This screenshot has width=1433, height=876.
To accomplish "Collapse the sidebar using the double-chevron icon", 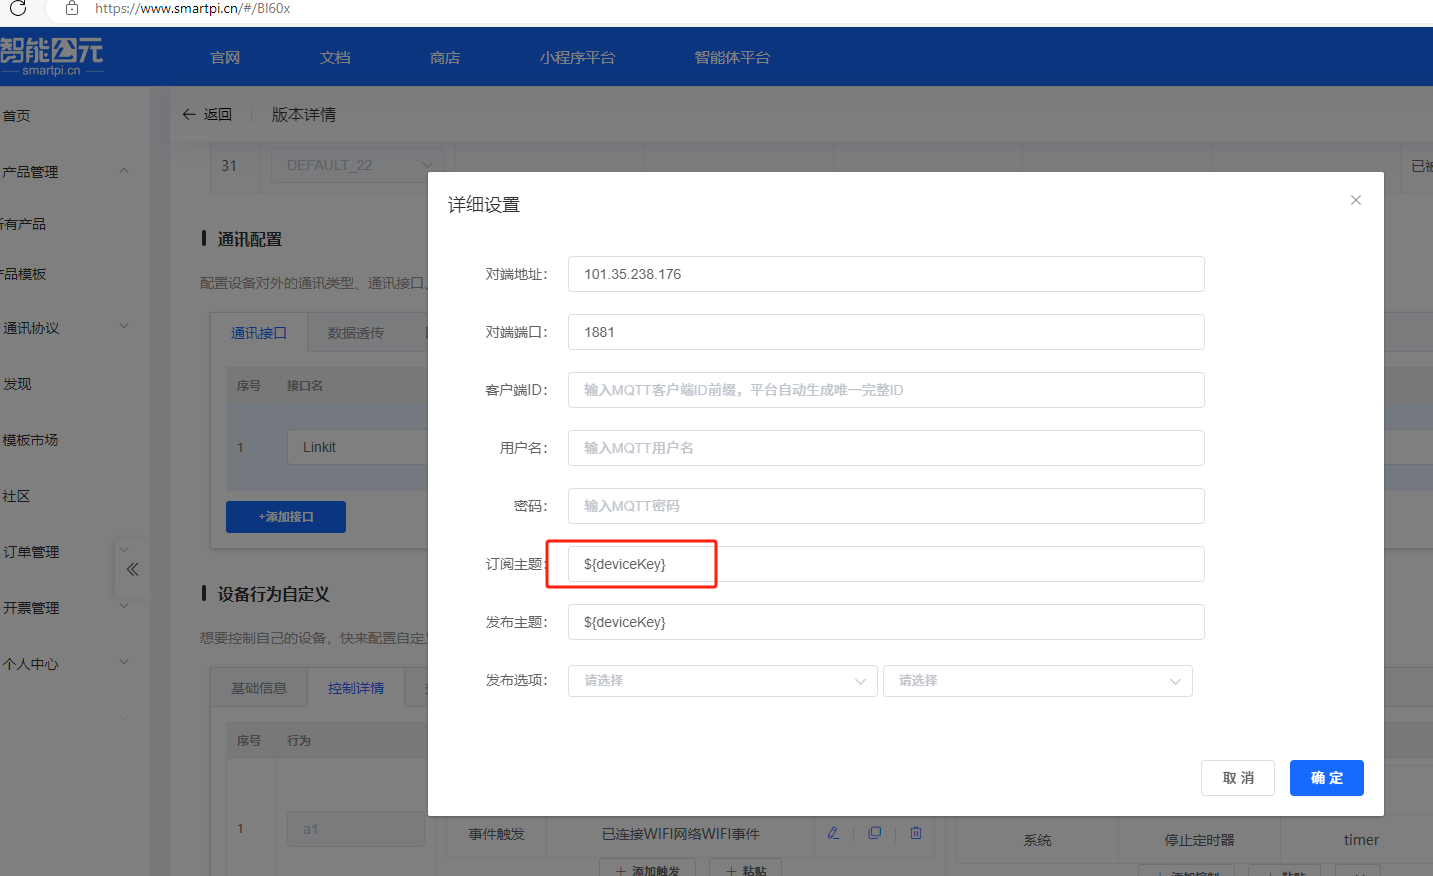I will pos(131,569).
